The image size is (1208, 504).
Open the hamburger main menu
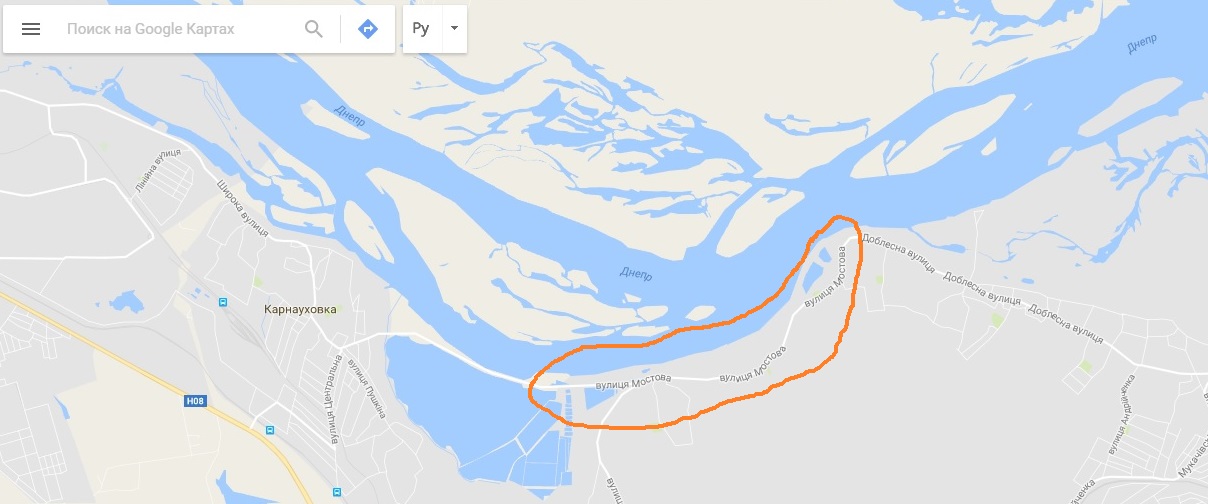point(31,29)
